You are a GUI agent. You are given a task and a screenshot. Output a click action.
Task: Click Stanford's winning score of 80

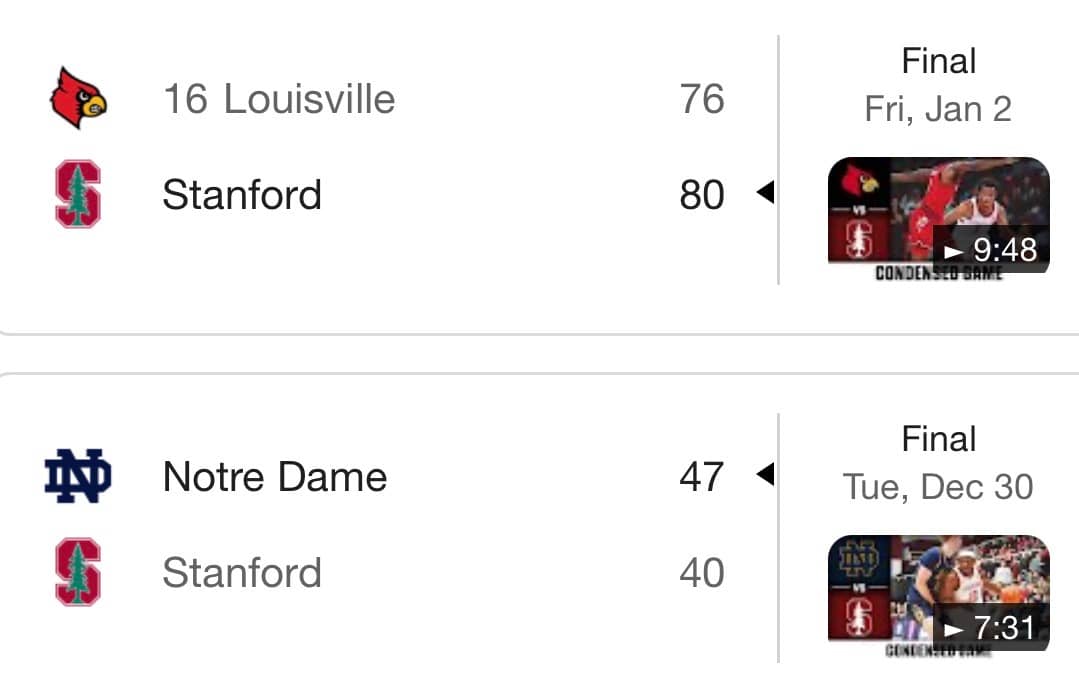(x=701, y=195)
